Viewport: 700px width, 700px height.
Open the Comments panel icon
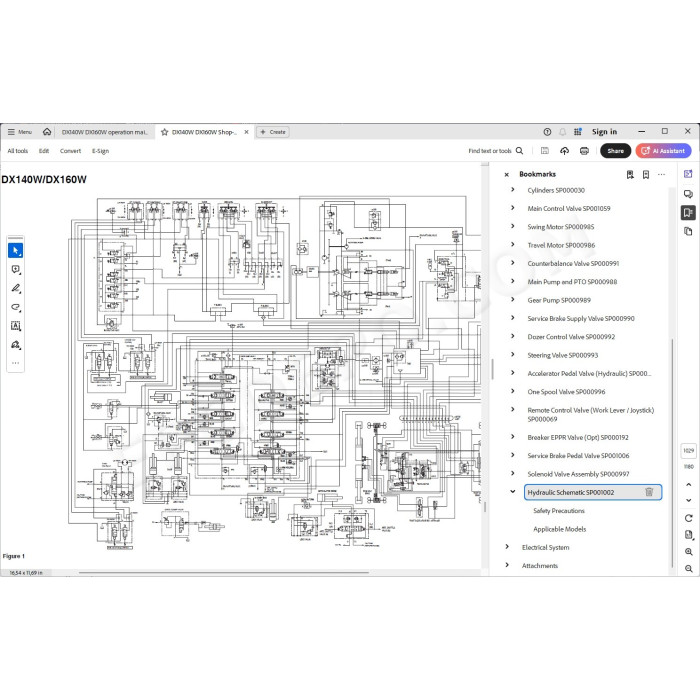[688, 193]
